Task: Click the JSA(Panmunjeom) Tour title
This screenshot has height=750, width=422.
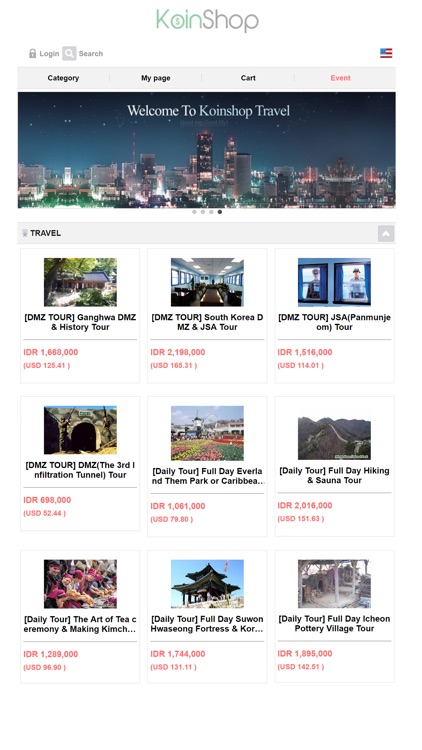Action: [x=334, y=322]
